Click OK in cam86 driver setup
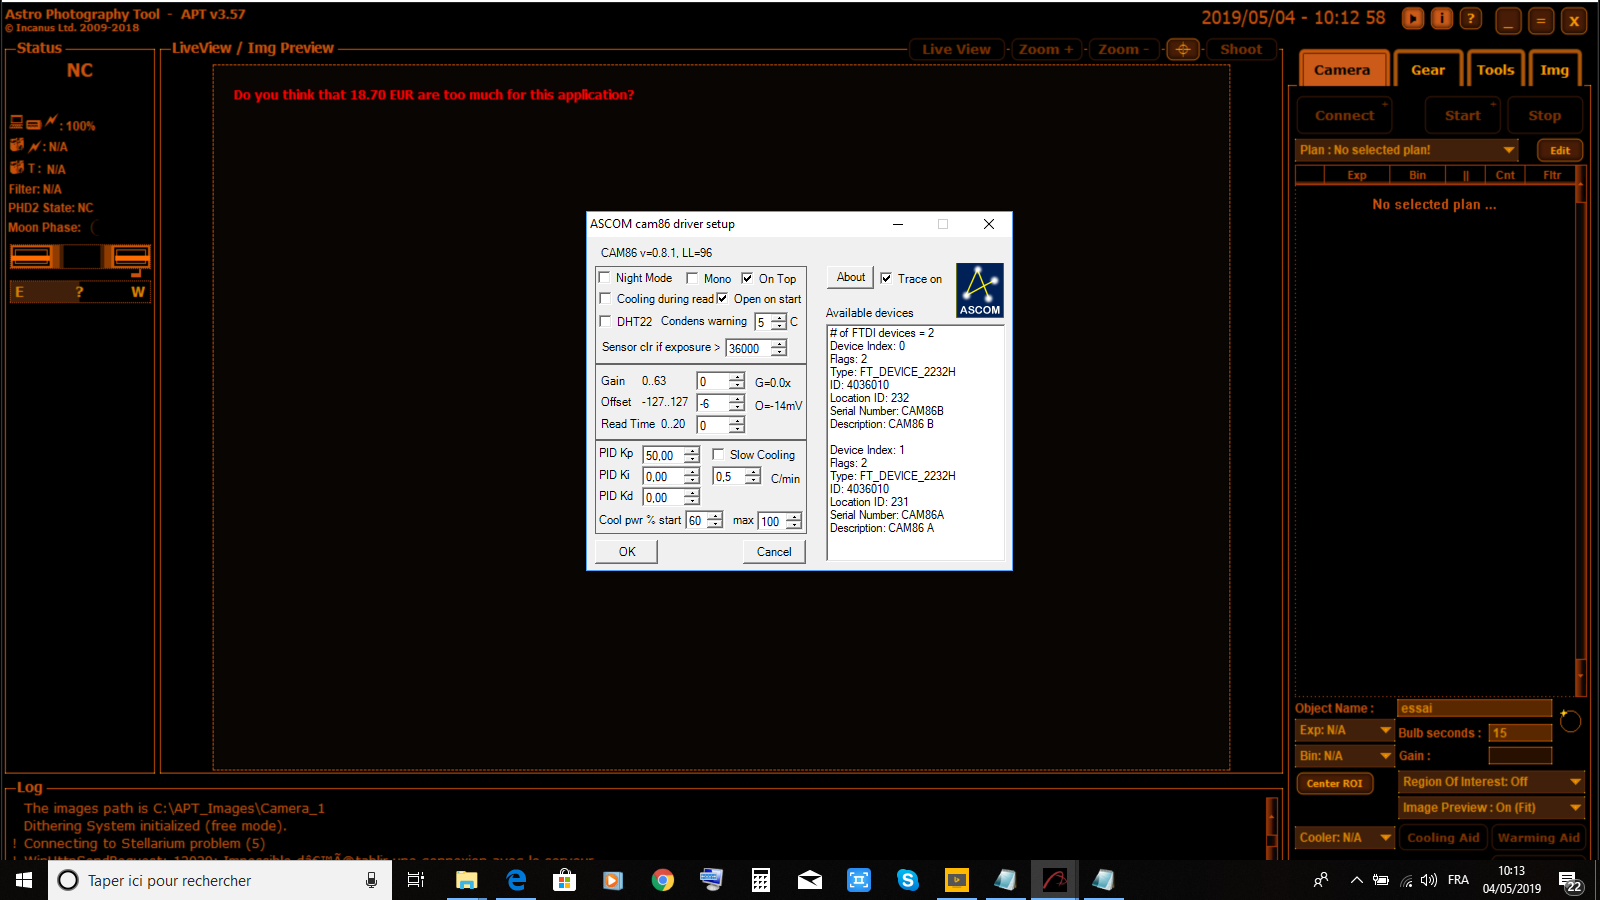Image resolution: width=1600 pixels, height=900 pixels. pos(627,552)
